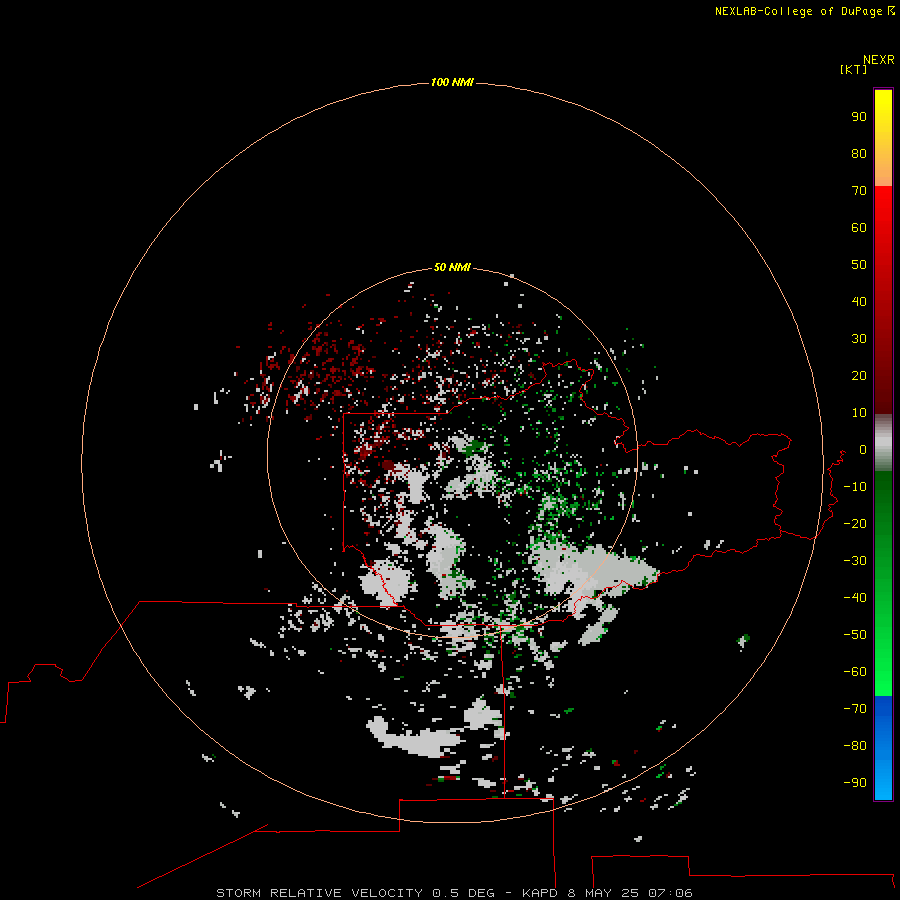Click the NEXLAB-College of DuPage watermark text
The width and height of the screenshot is (900, 900).
804,11
